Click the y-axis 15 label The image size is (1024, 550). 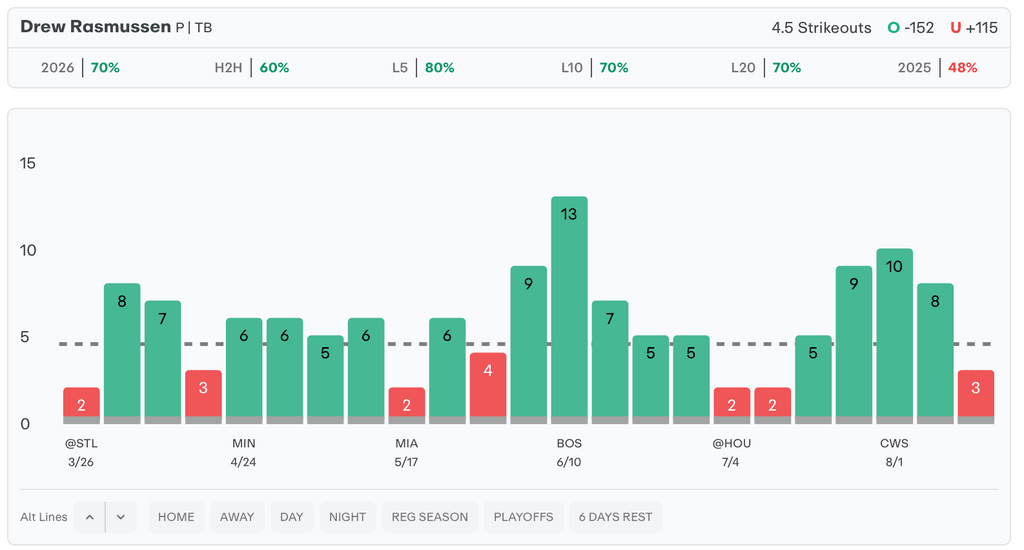pyautogui.click(x=27, y=163)
